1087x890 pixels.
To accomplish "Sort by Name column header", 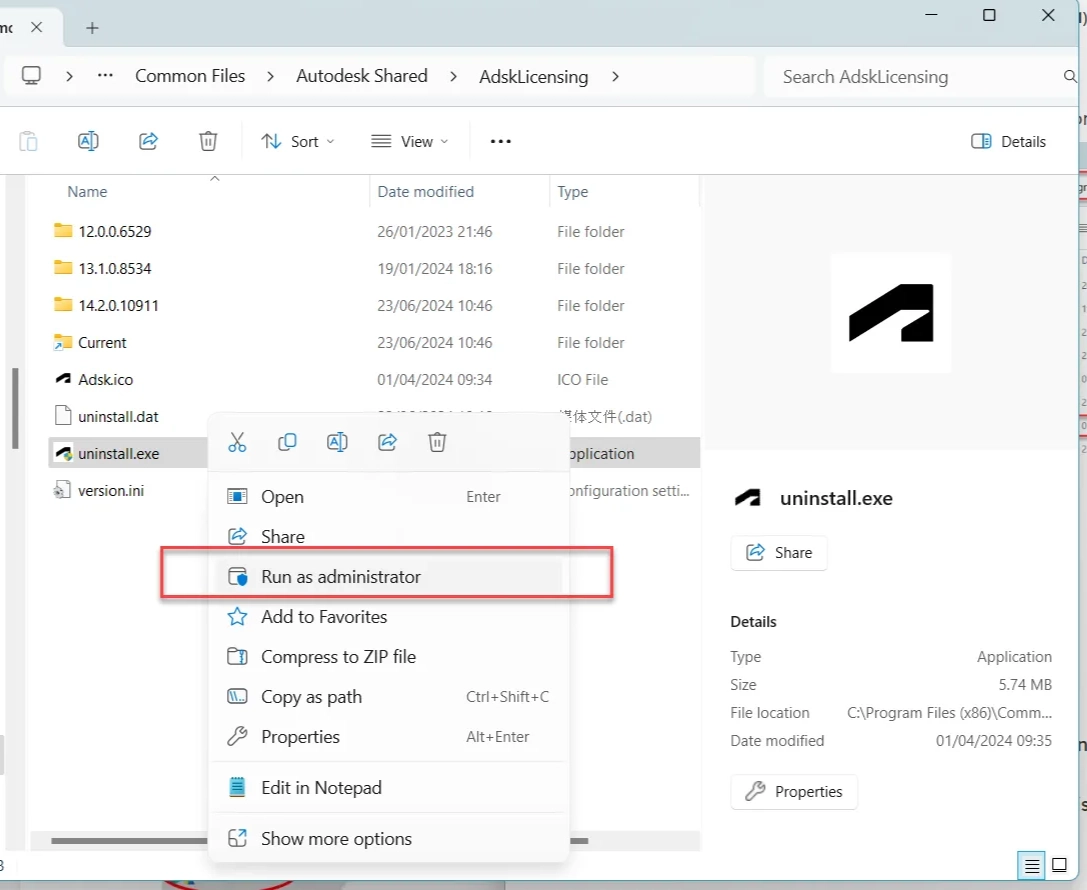I will 87,192.
